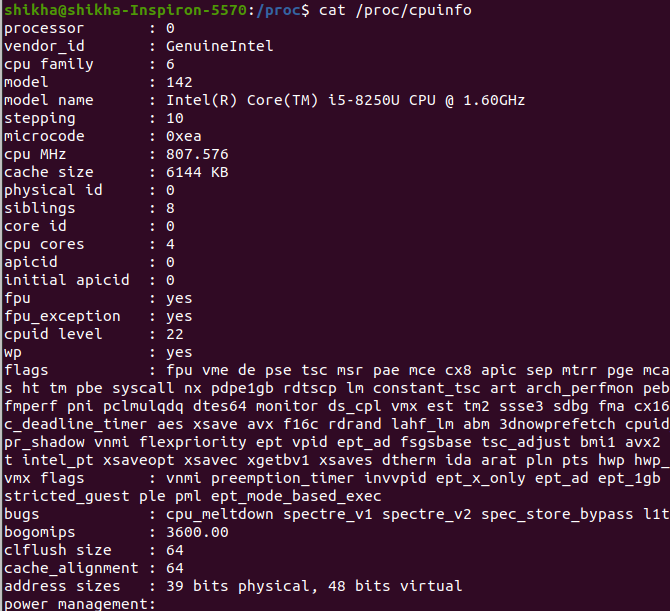670x611 pixels.
Task: Click the 'siblings' label
Action: [40, 208]
